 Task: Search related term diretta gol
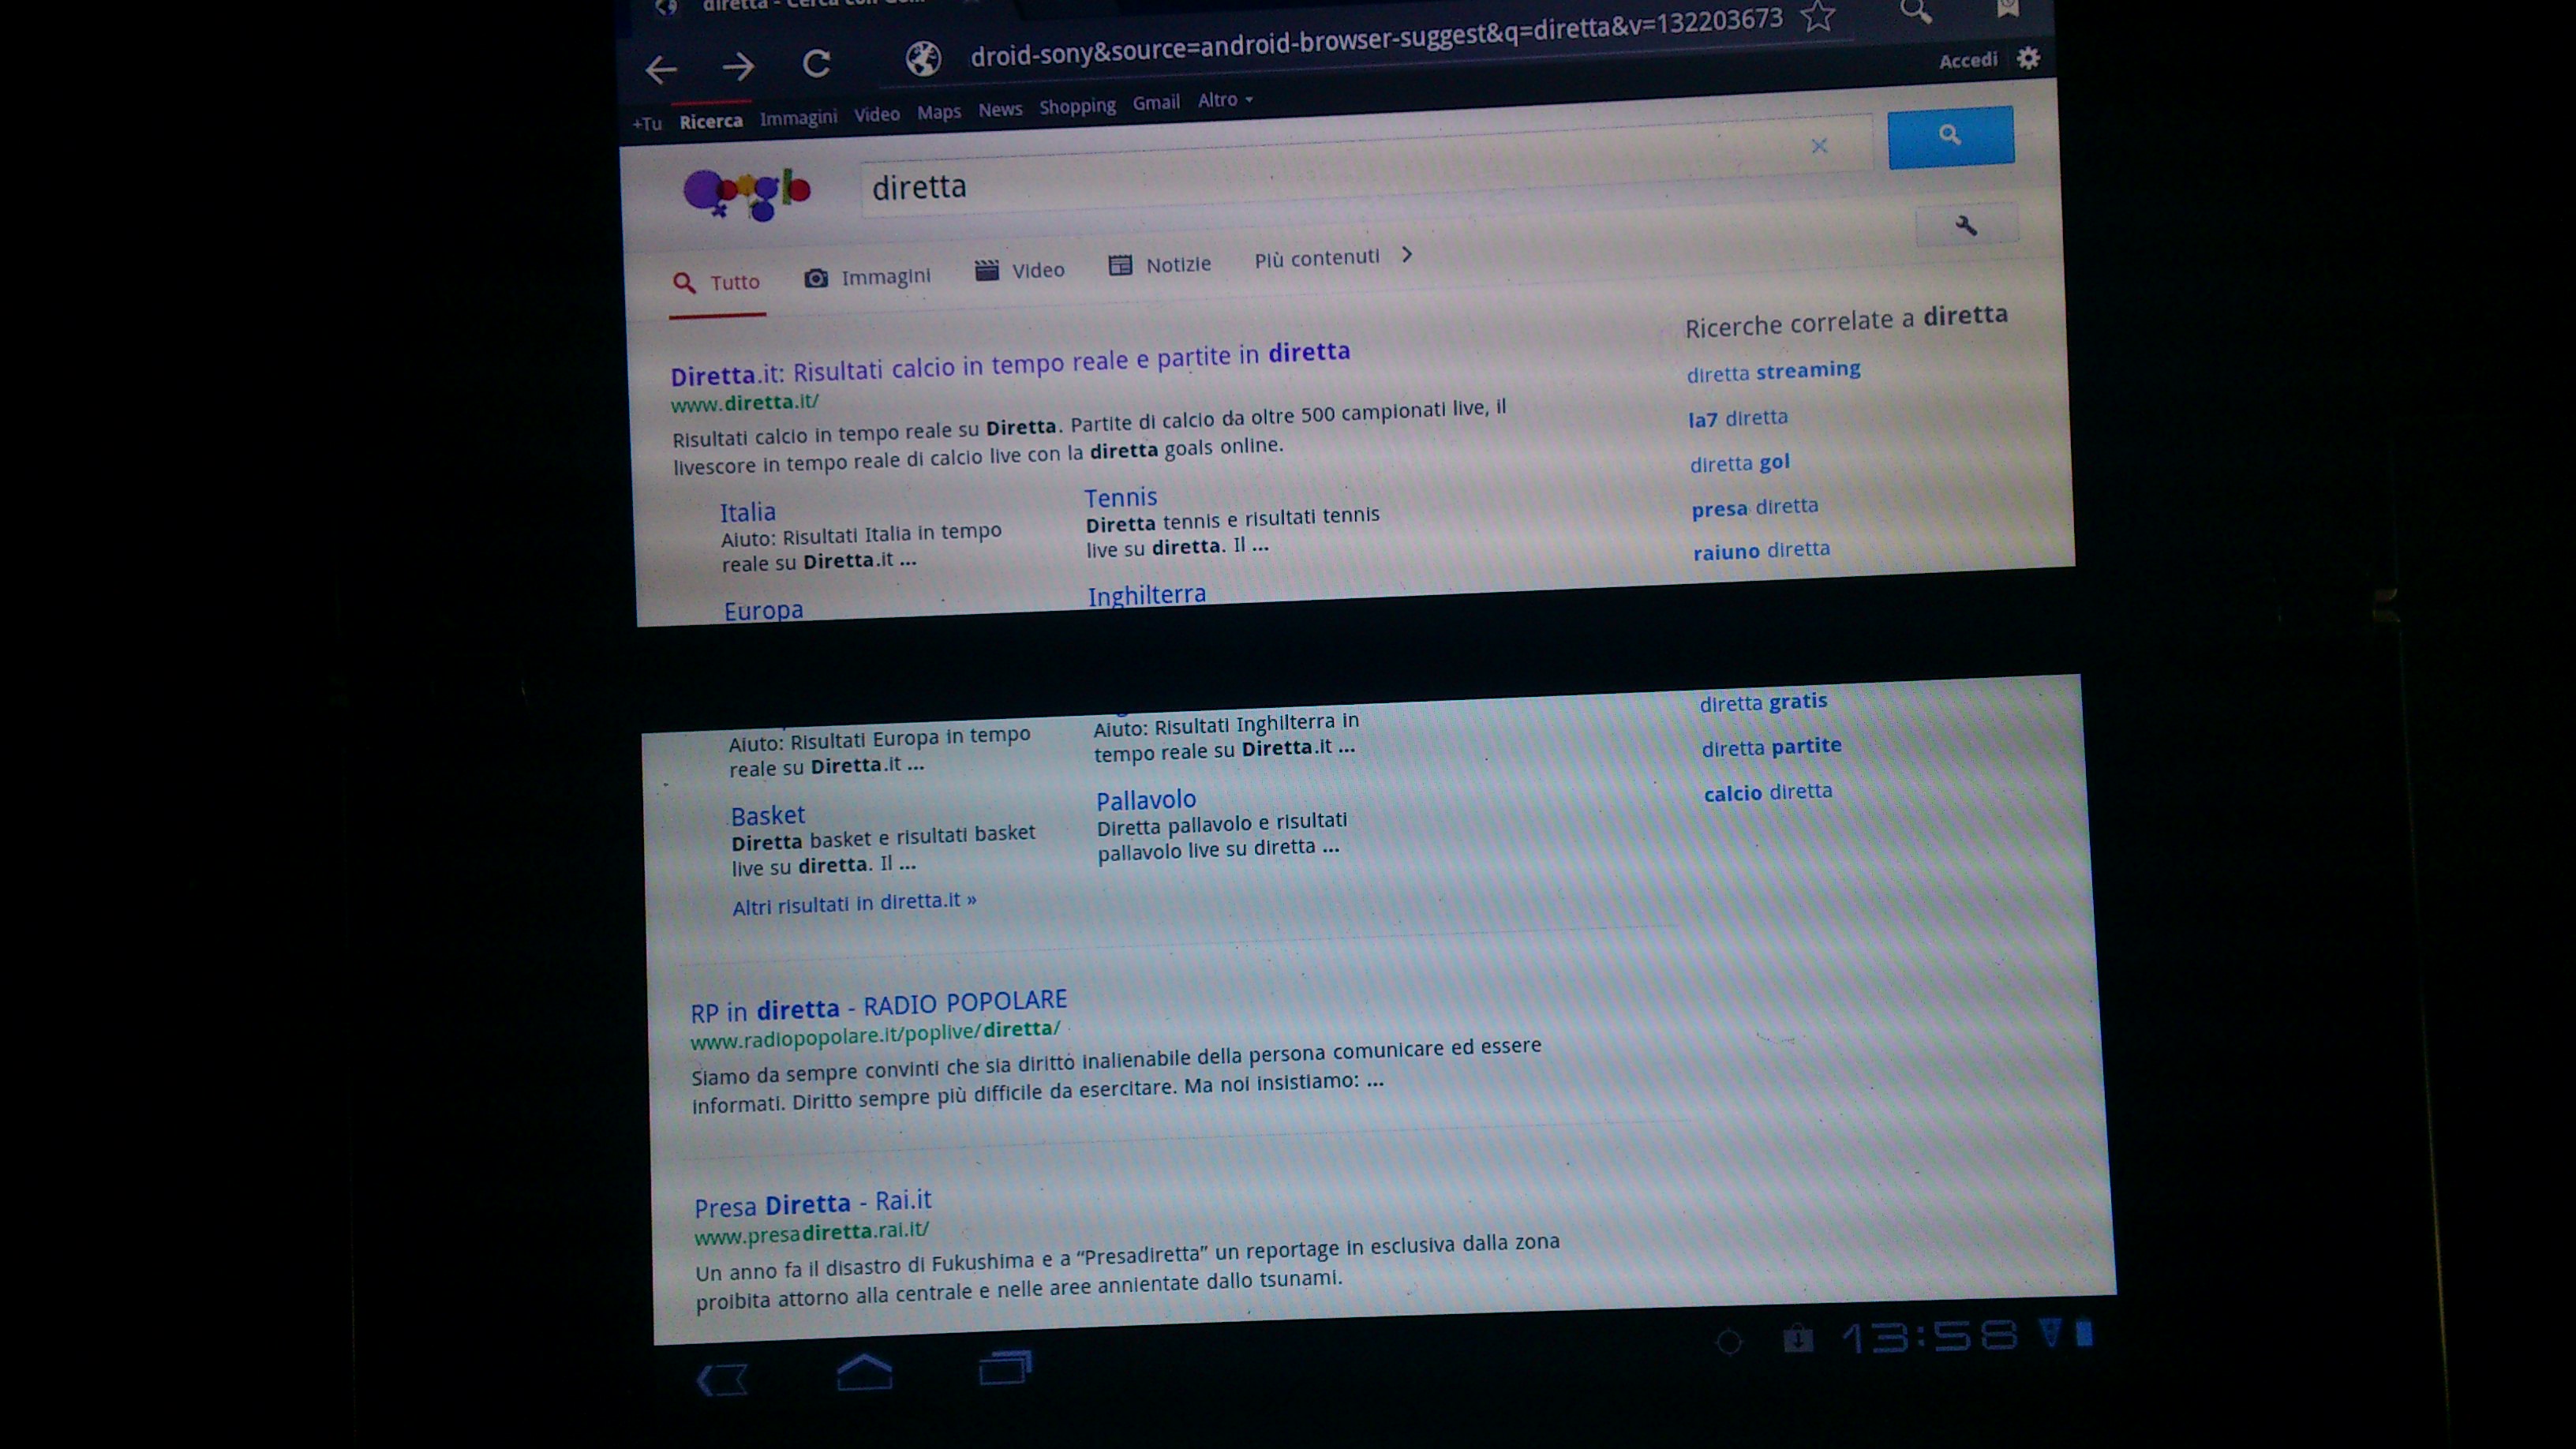click(1740, 463)
